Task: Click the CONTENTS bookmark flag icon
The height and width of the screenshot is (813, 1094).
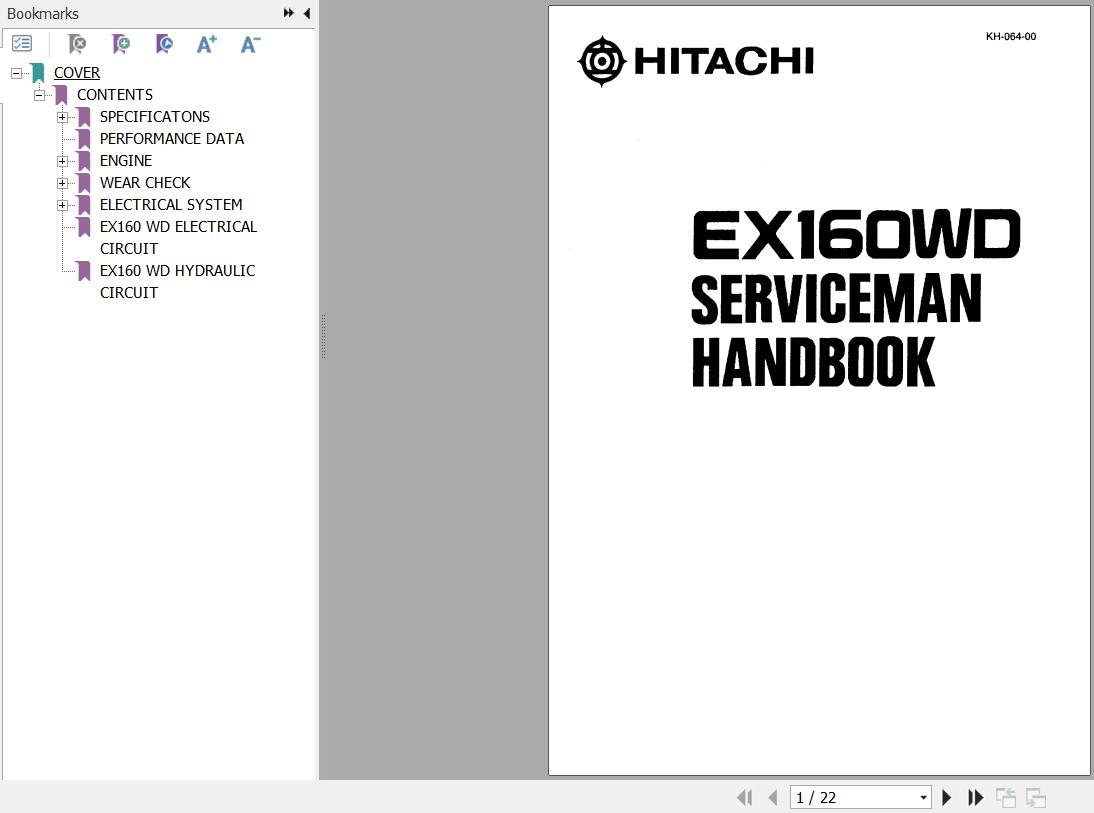Action: point(61,95)
